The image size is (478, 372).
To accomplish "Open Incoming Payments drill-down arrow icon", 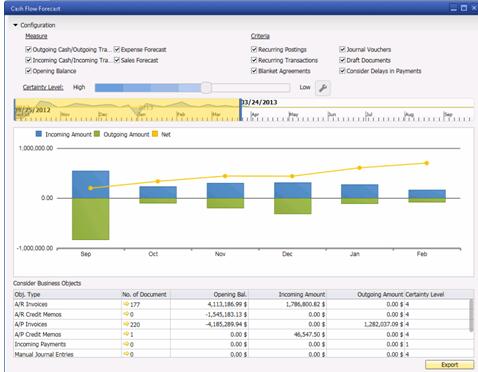I will click(x=126, y=344).
